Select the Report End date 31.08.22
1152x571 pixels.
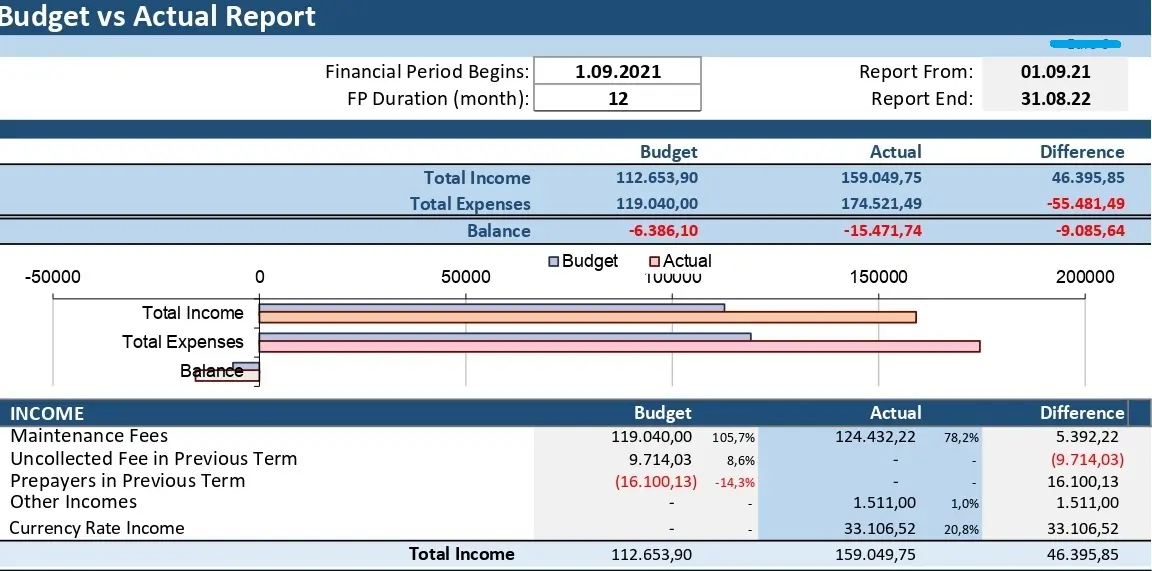point(1055,98)
